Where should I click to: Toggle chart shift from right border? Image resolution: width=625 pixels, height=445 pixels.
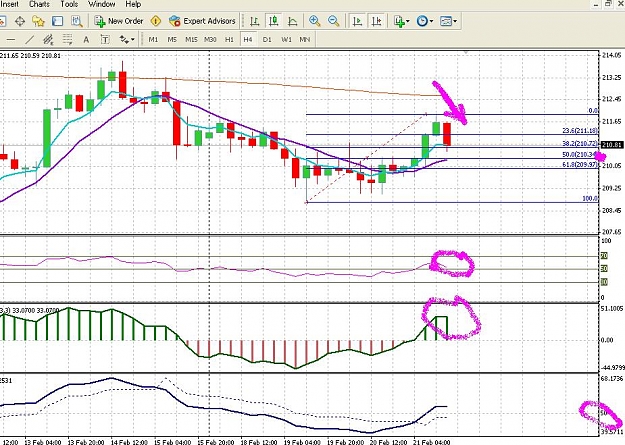coord(377,21)
